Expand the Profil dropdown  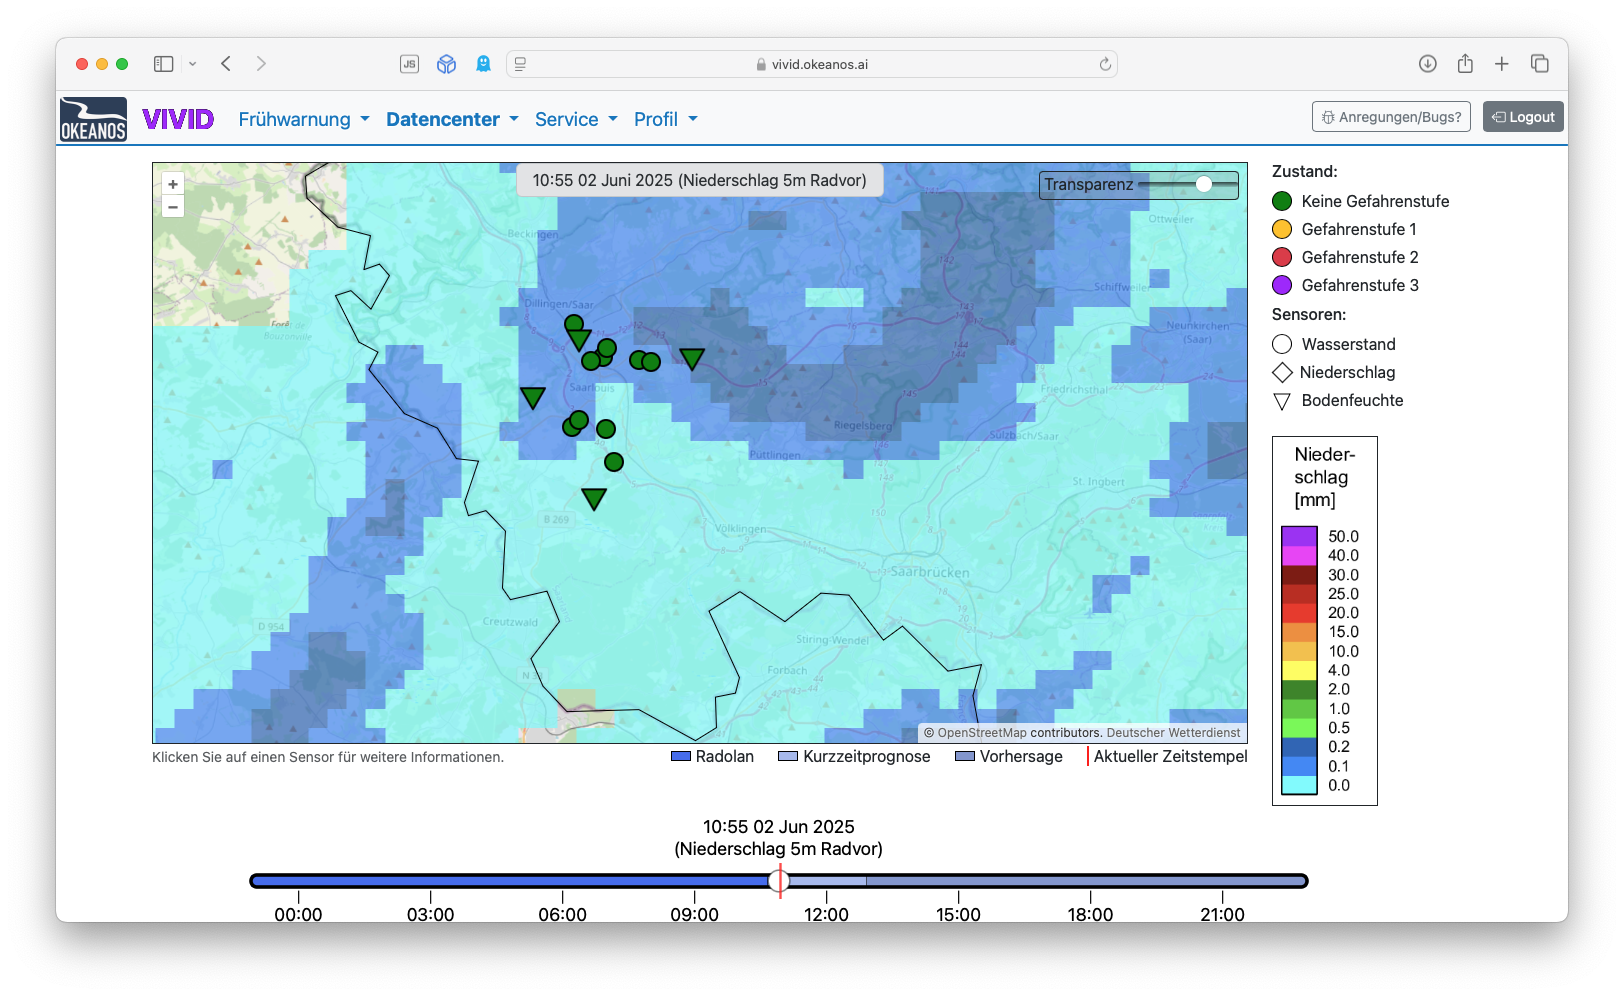665,119
